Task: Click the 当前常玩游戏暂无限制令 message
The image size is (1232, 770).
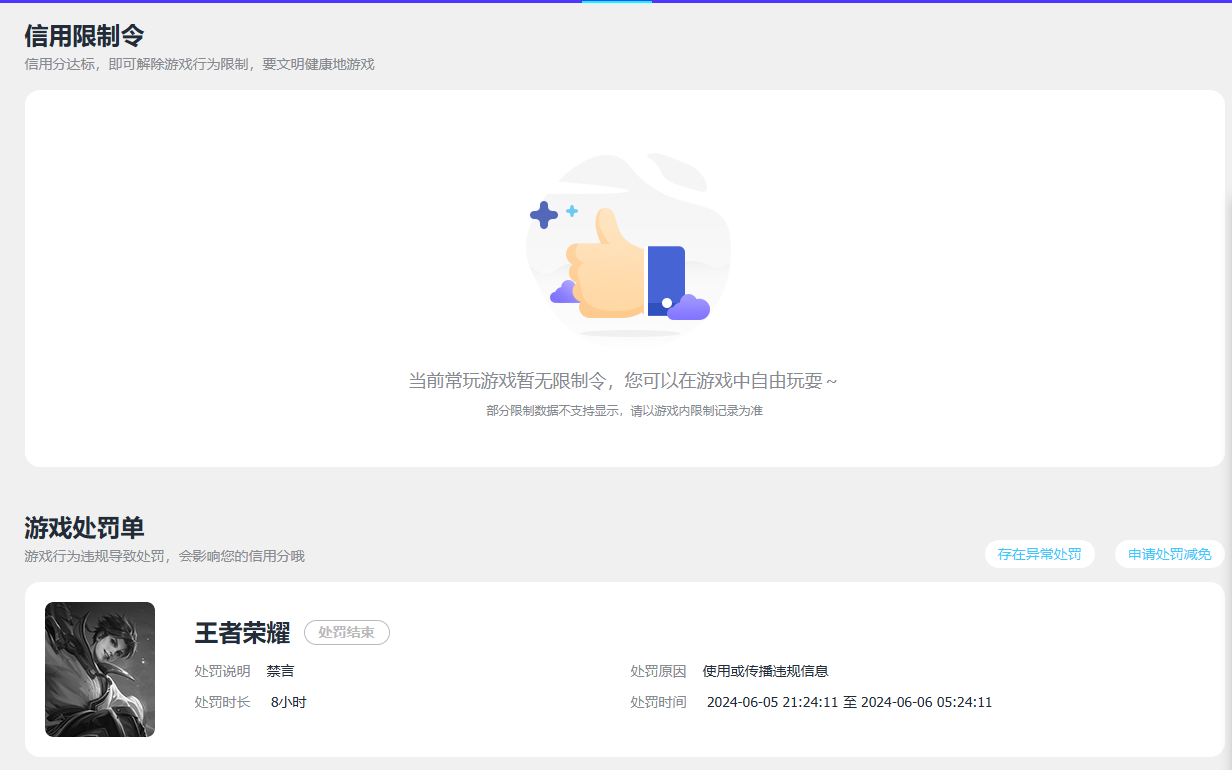Action: (622, 381)
